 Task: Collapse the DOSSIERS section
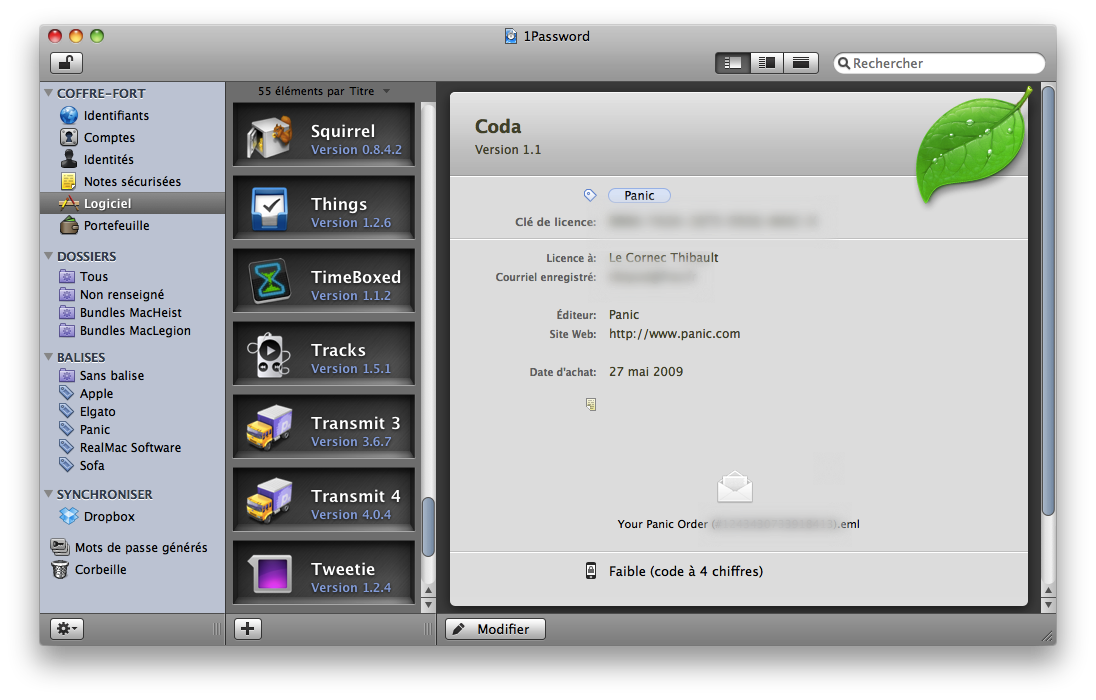pyautogui.click(x=49, y=256)
